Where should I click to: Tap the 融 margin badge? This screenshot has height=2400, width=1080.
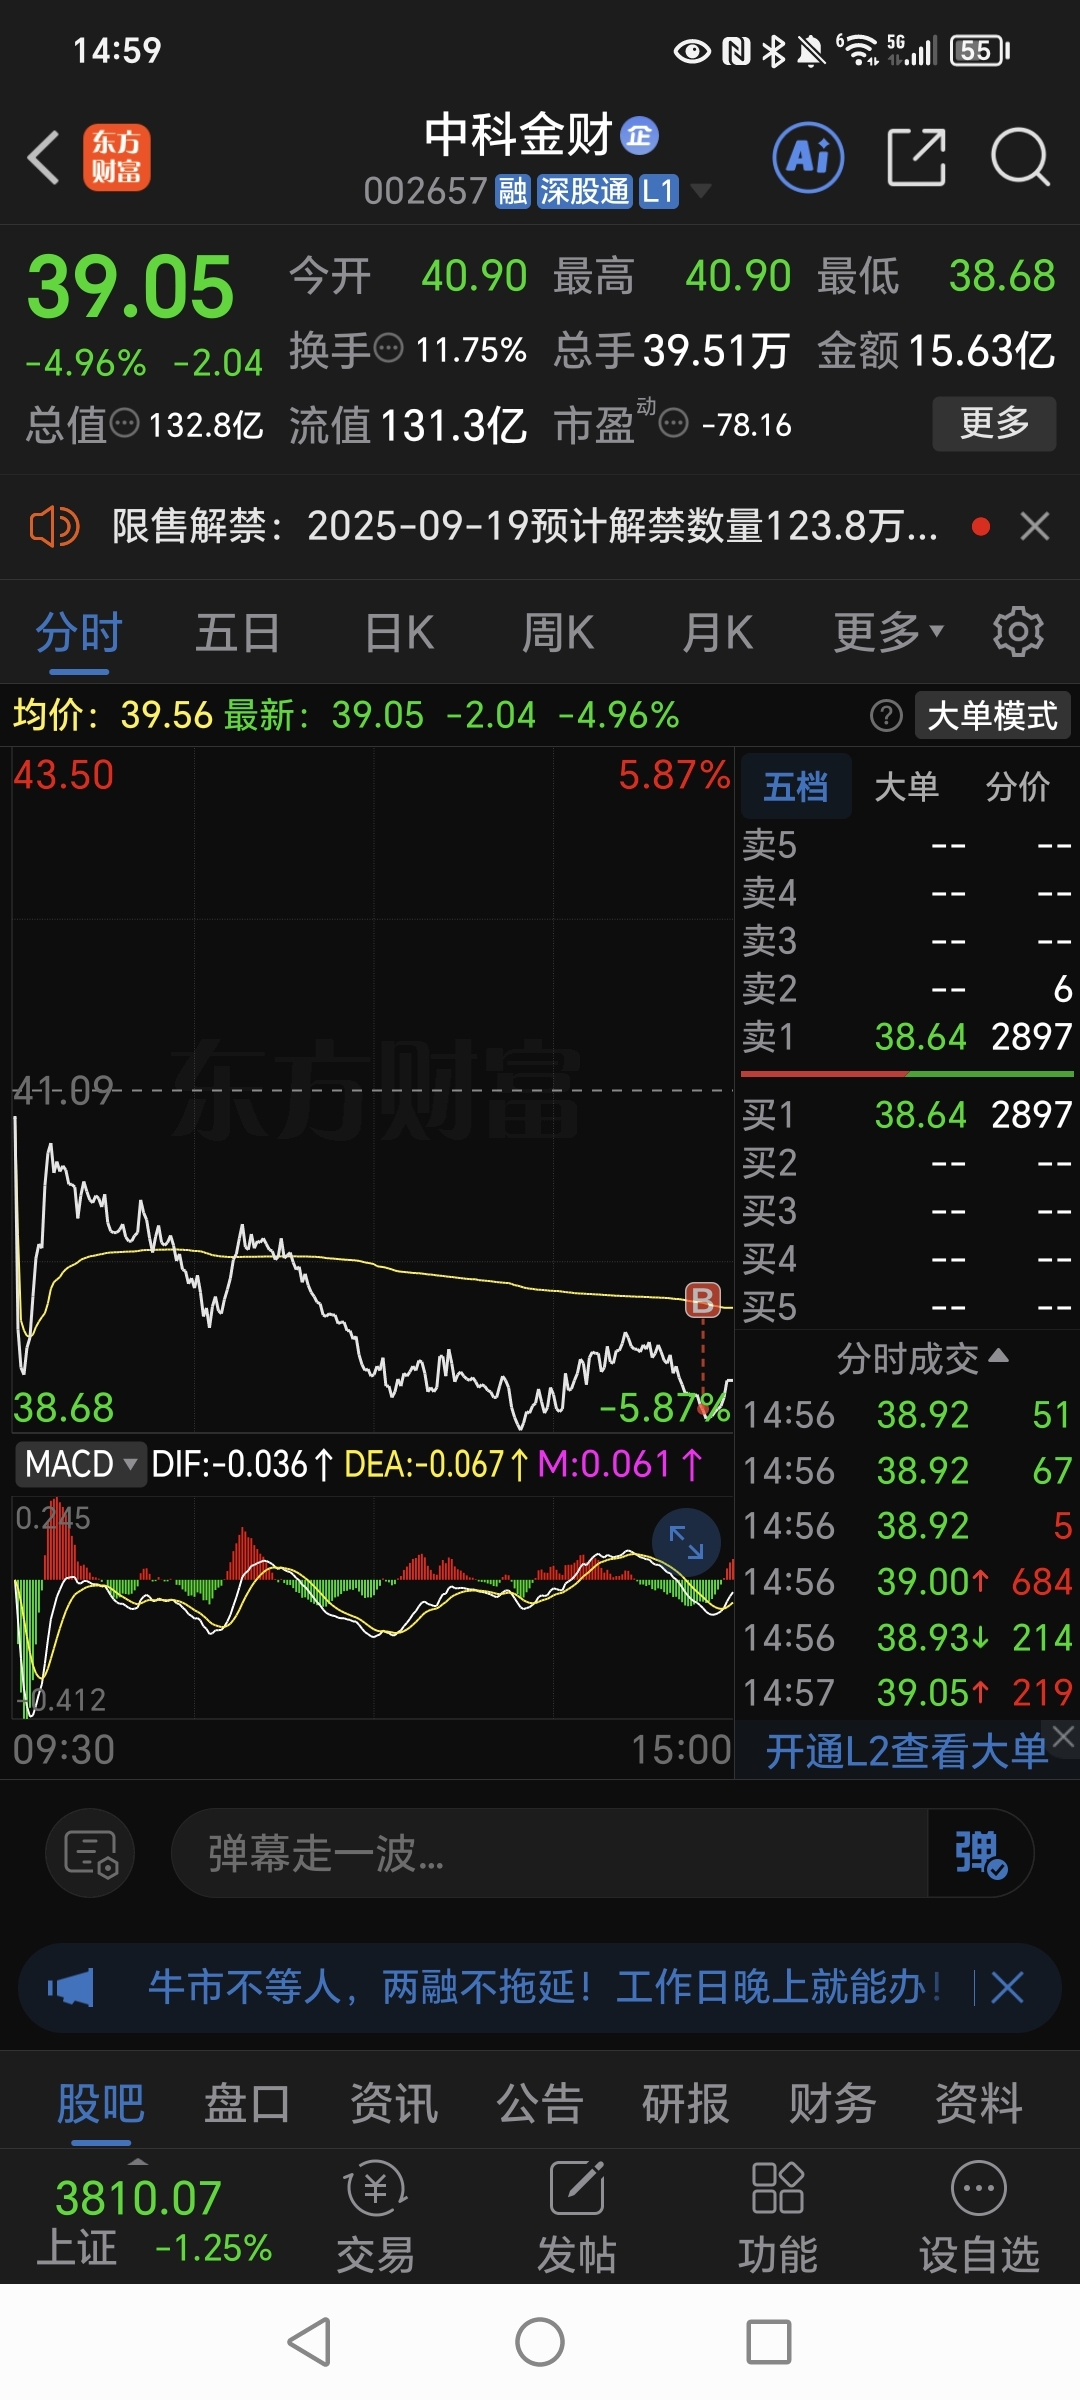tap(512, 191)
